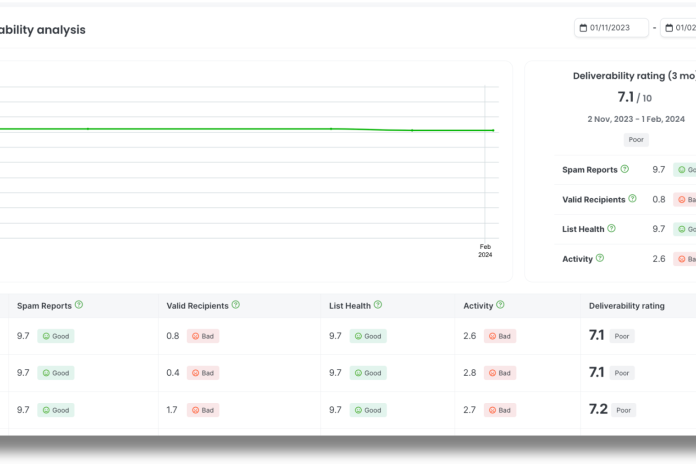Image resolution: width=696 pixels, height=464 pixels.
Task: Click the Bad badge next to the 0.4 value
Action: point(202,373)
